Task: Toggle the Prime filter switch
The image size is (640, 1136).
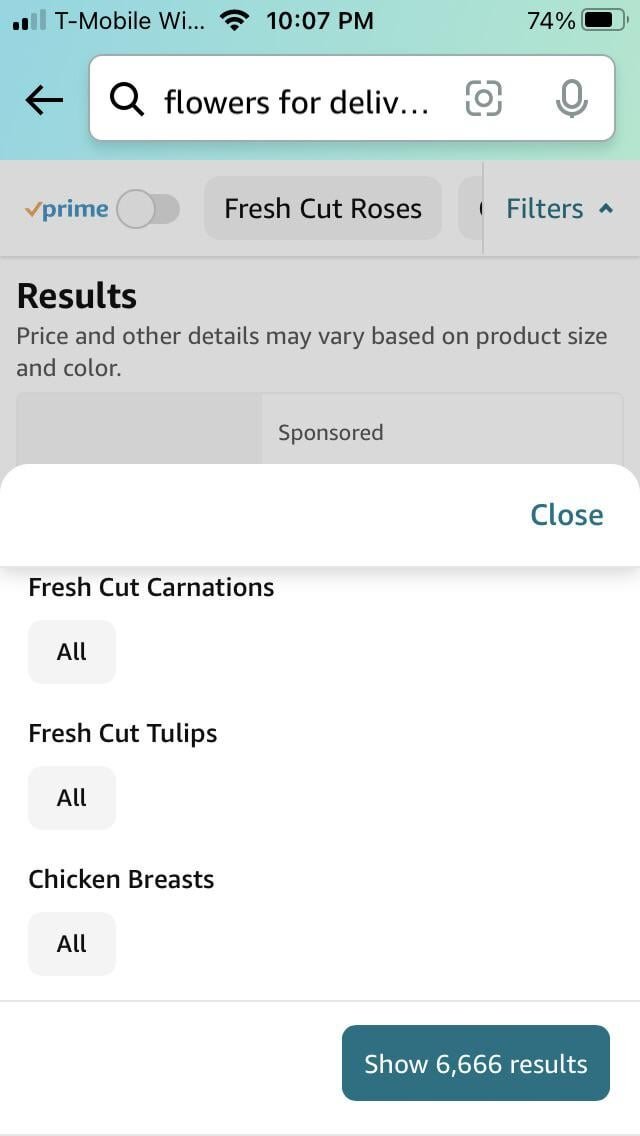Action: pos(148,209)
